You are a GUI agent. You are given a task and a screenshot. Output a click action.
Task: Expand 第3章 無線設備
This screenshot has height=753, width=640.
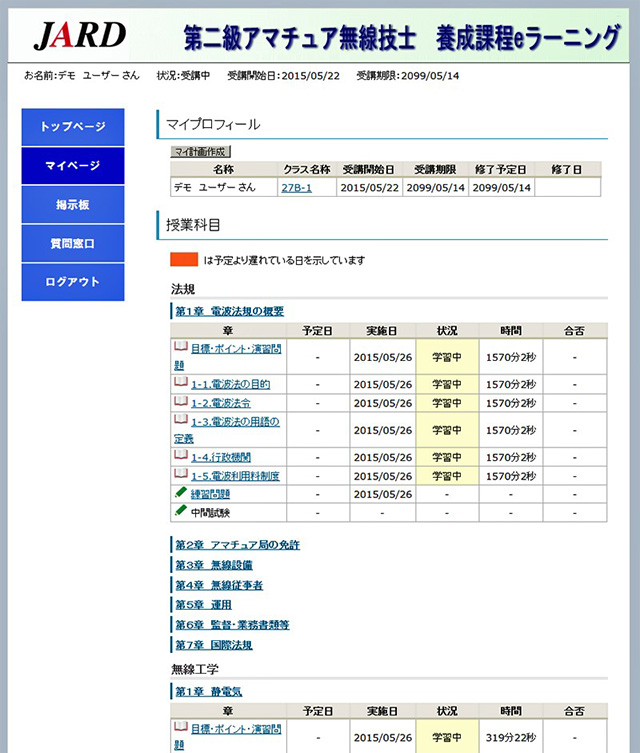coord(214,565)
